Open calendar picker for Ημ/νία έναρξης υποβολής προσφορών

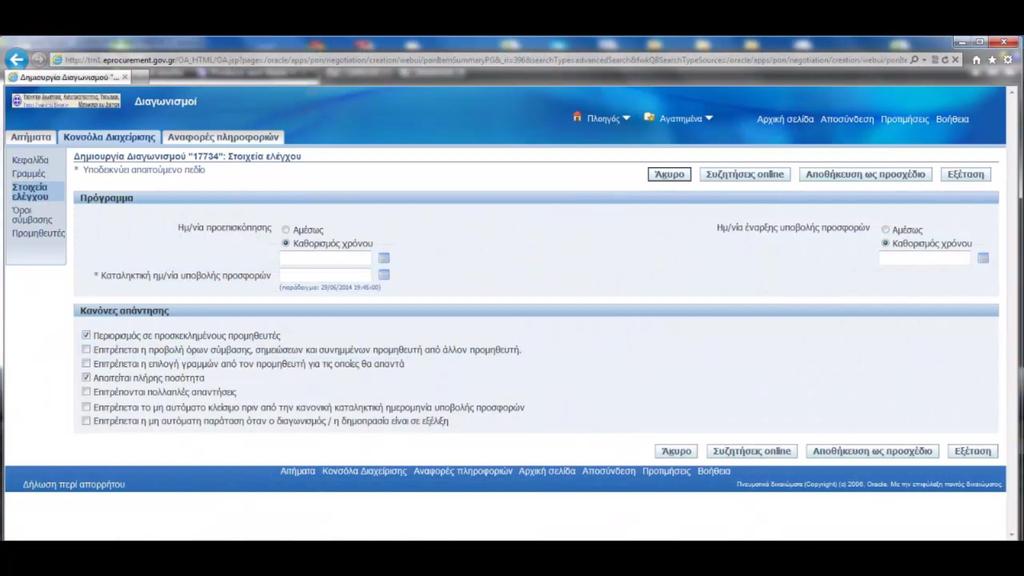(x=983, y=258)
